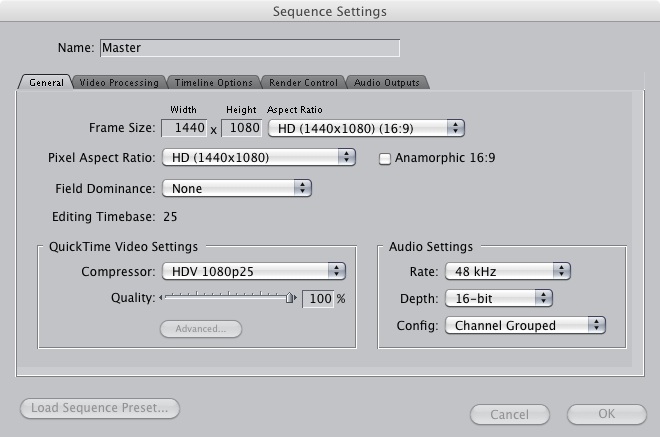
Task: Open the Aspect Ratio dropdown
Action: click(x=367, y=128)
